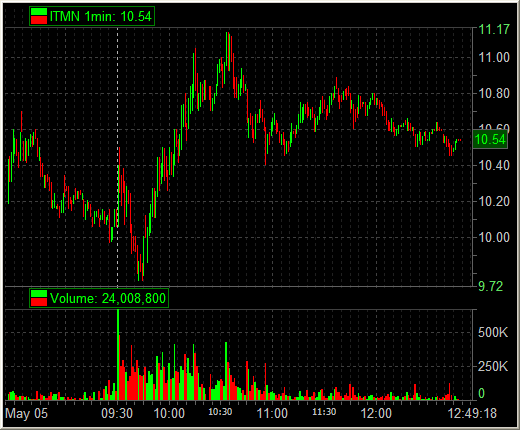Click the 500K volume axis label

pyautogui.click(x=493, y=332)
